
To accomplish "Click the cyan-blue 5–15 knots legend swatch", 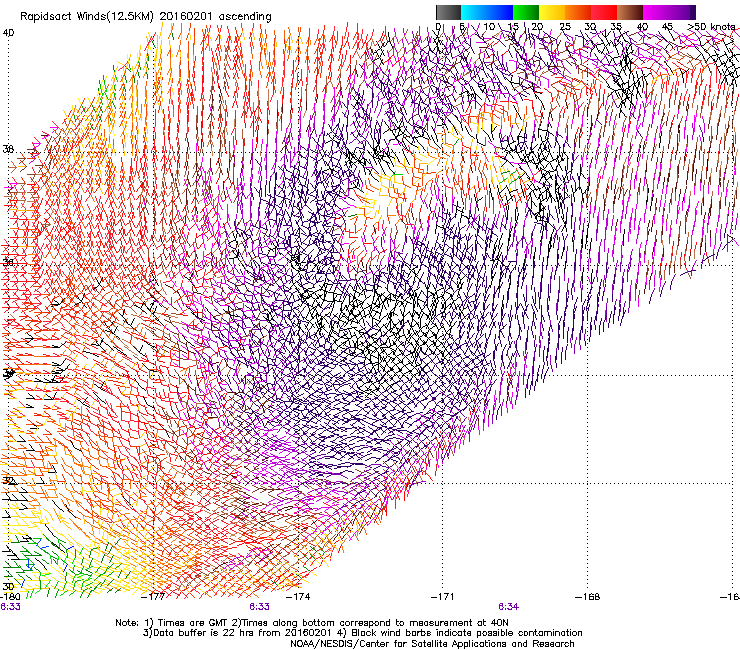I will coord(487,12).
